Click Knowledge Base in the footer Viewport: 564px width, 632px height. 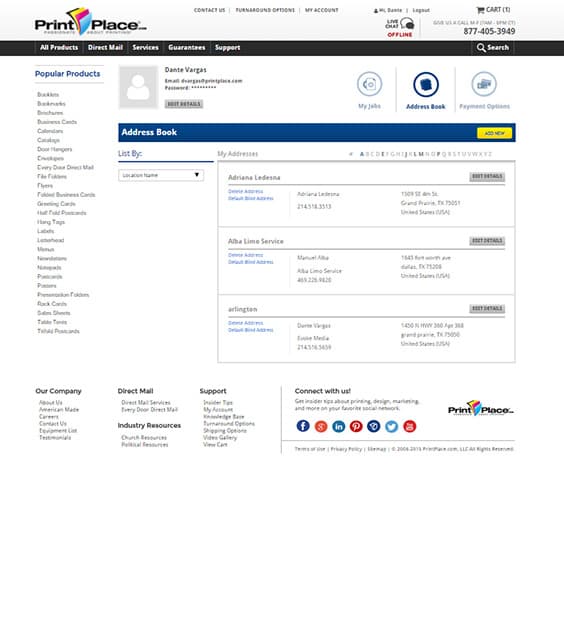click(x=224, y=417)
